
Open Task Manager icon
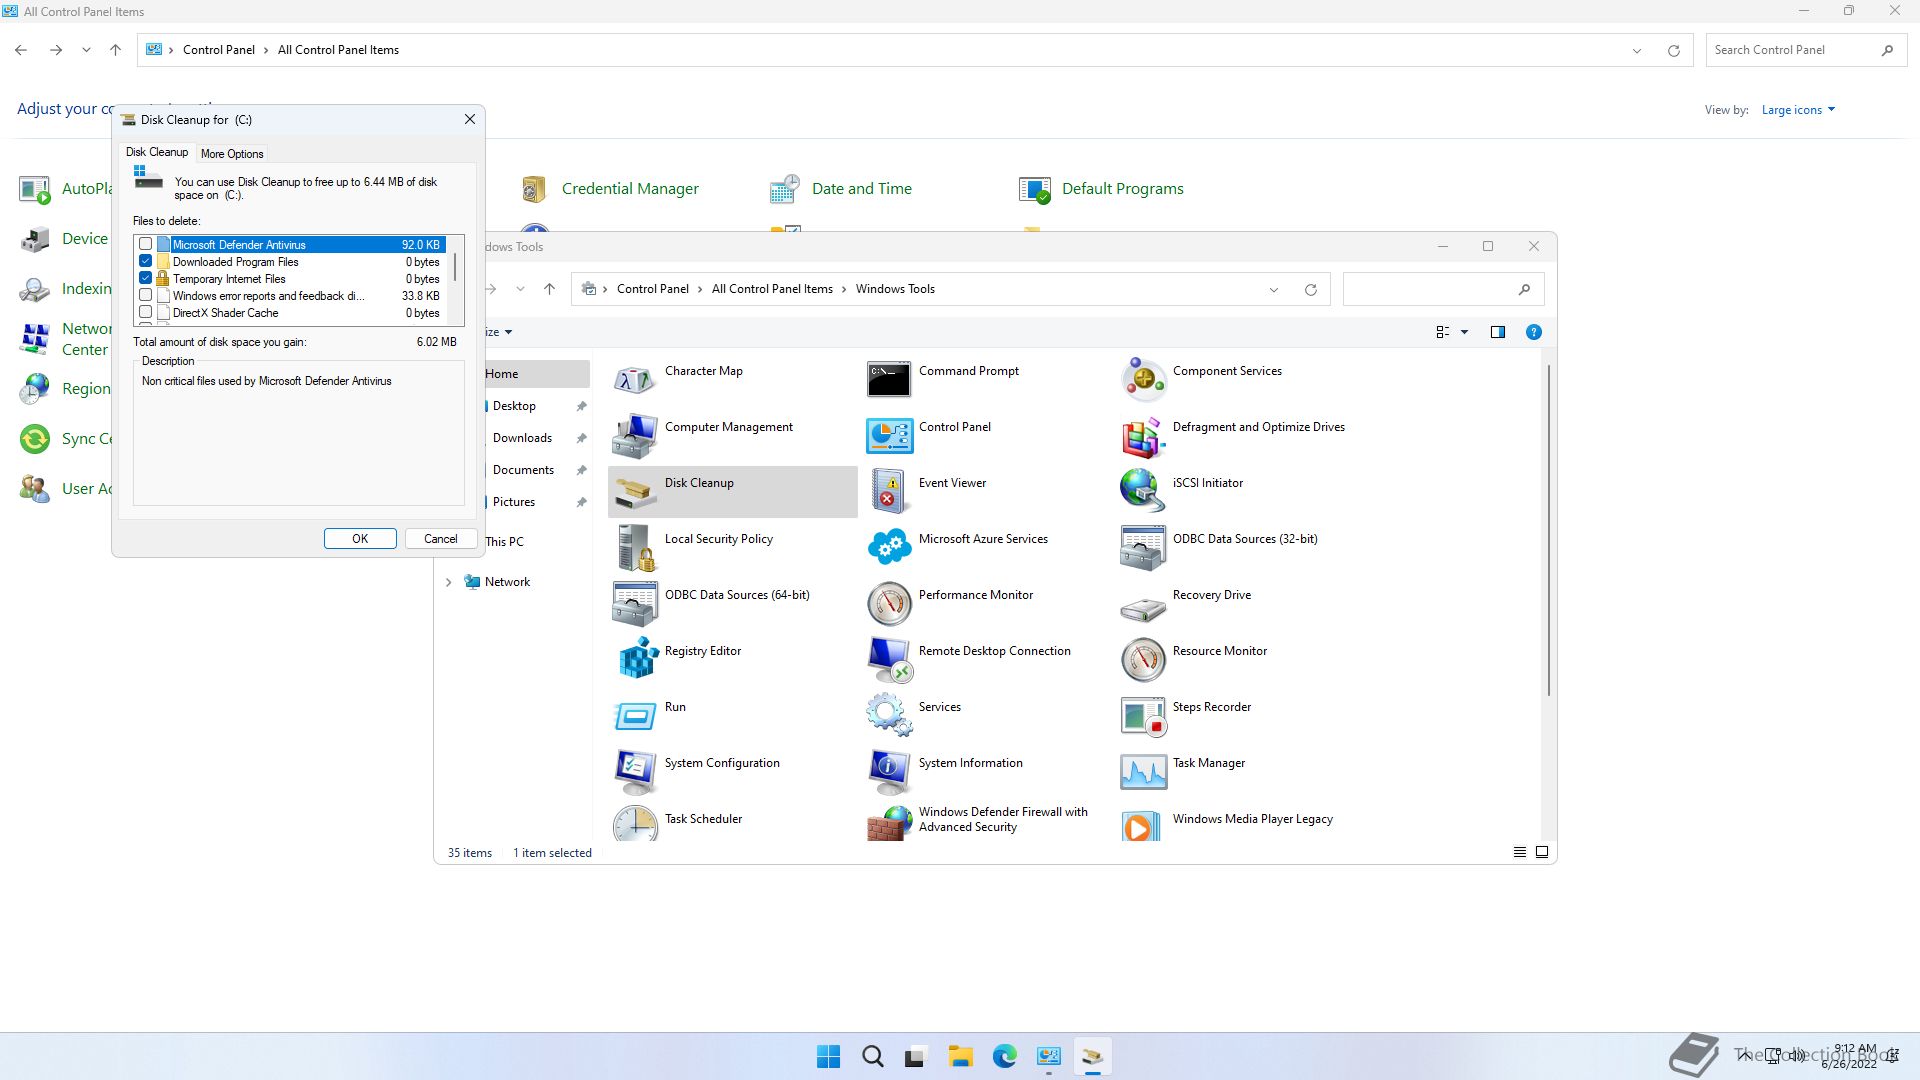[1143, 772]
